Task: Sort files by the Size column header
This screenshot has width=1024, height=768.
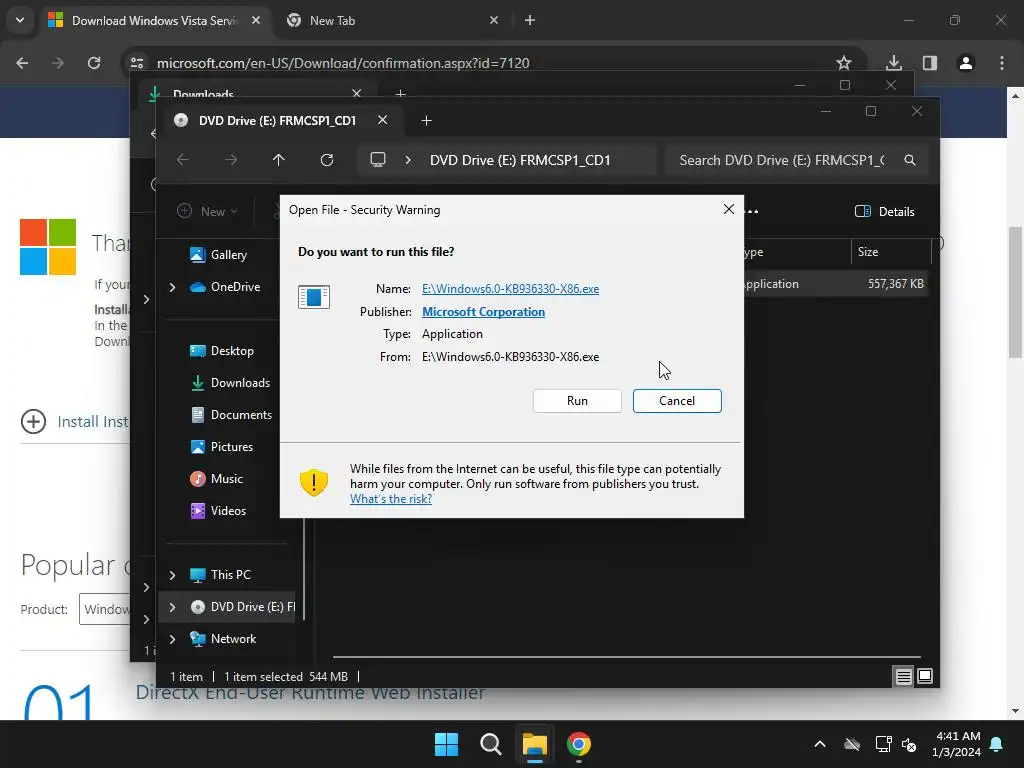Action: coord(891,252)
